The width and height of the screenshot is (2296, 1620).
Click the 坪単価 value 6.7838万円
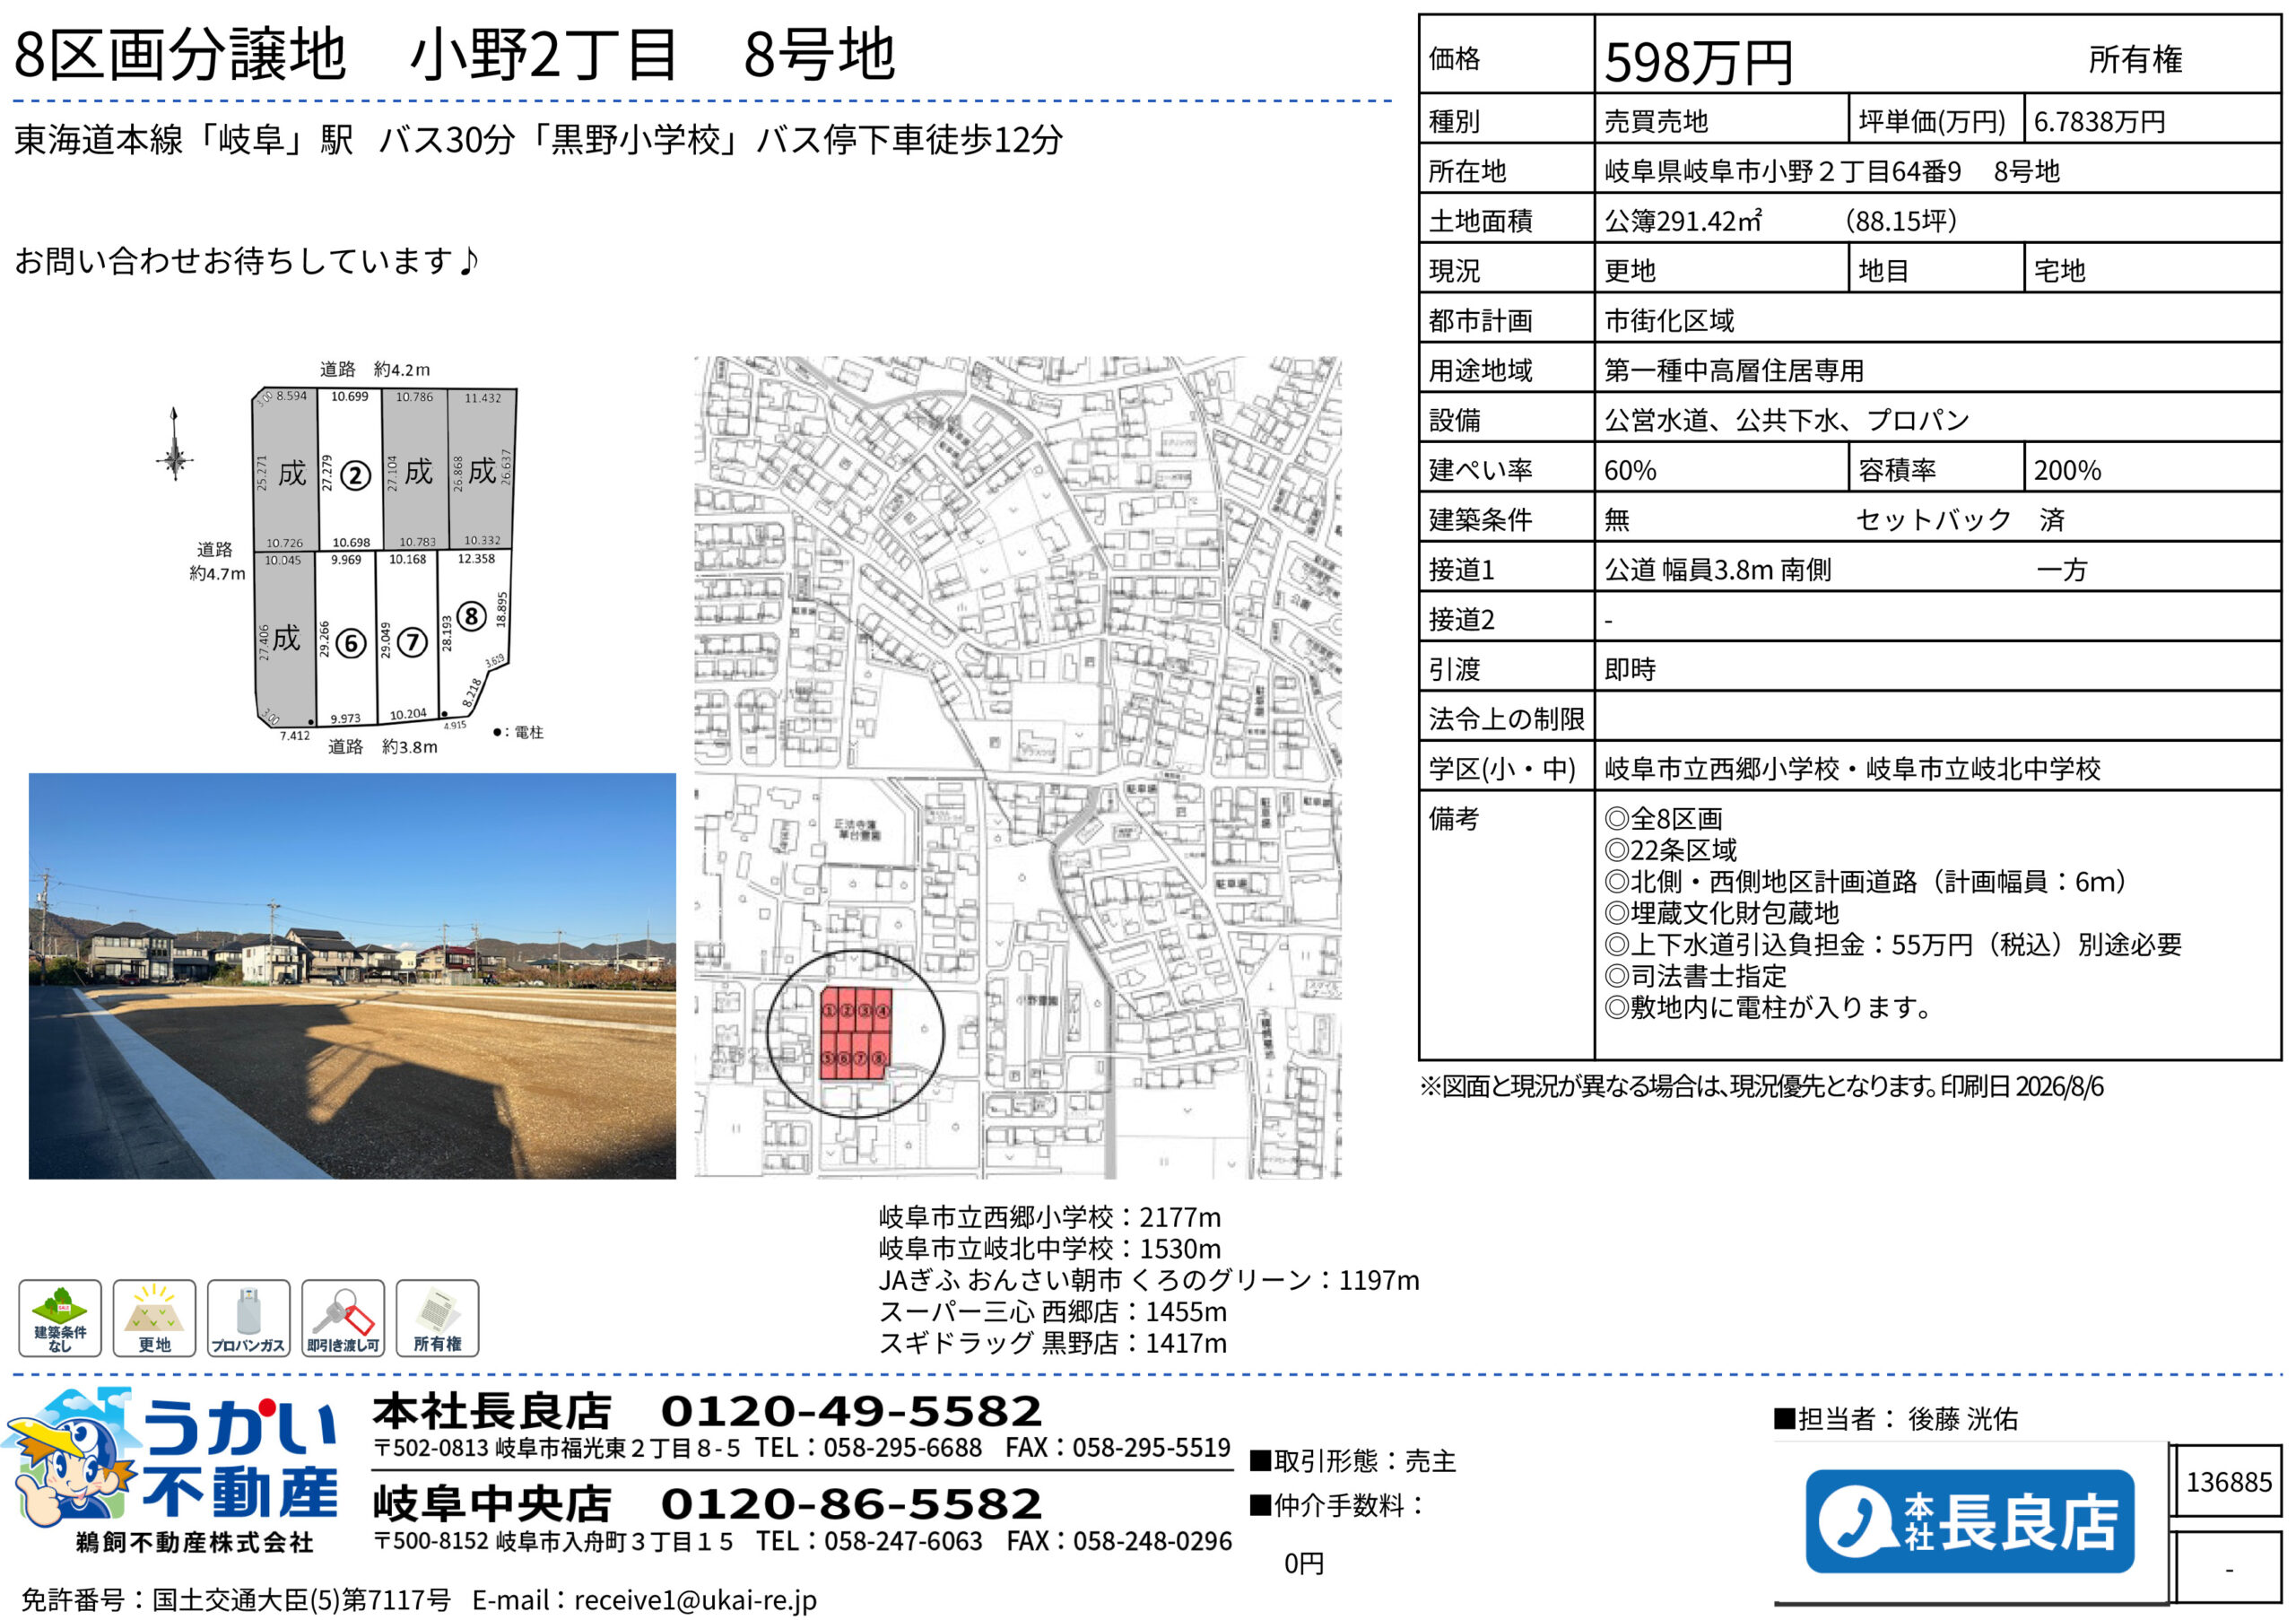tap(2099, 122)
